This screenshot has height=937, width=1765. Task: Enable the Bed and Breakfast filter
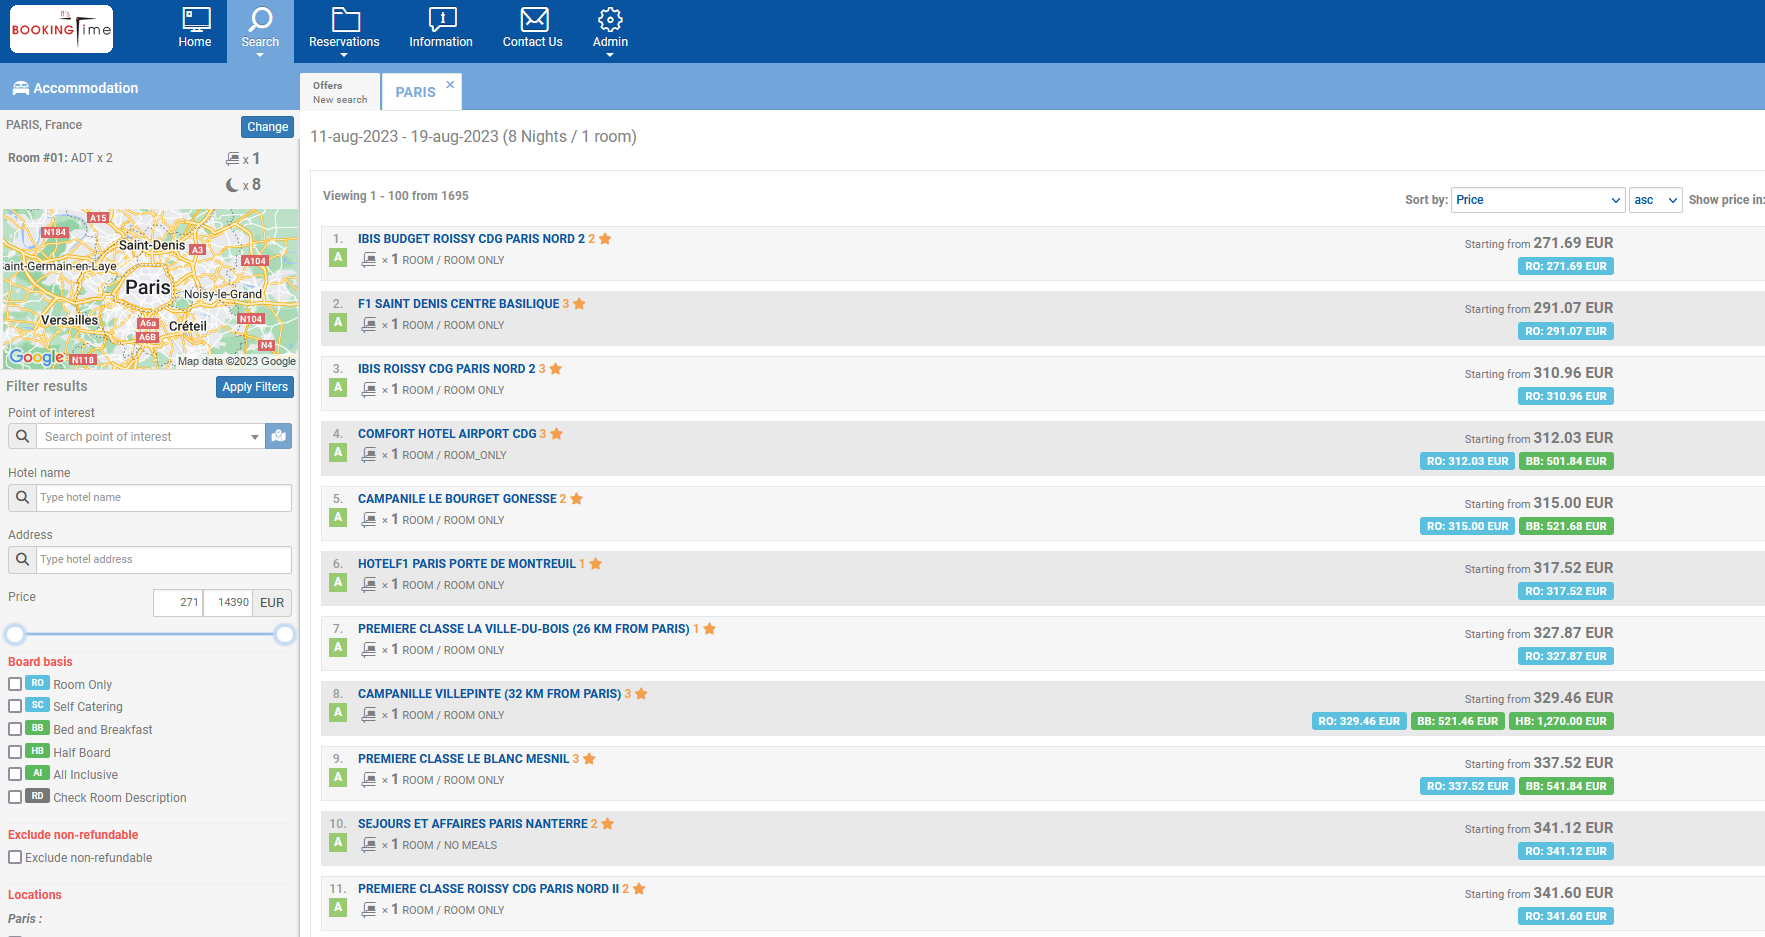click(x=15, y=729)
